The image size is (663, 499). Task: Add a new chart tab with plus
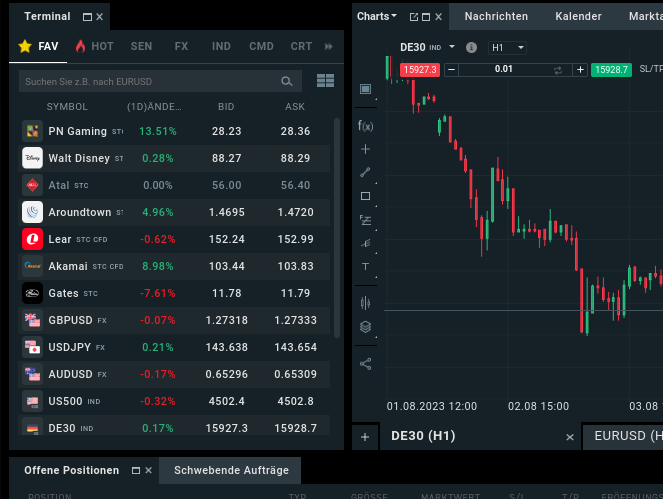click(365, 437)
